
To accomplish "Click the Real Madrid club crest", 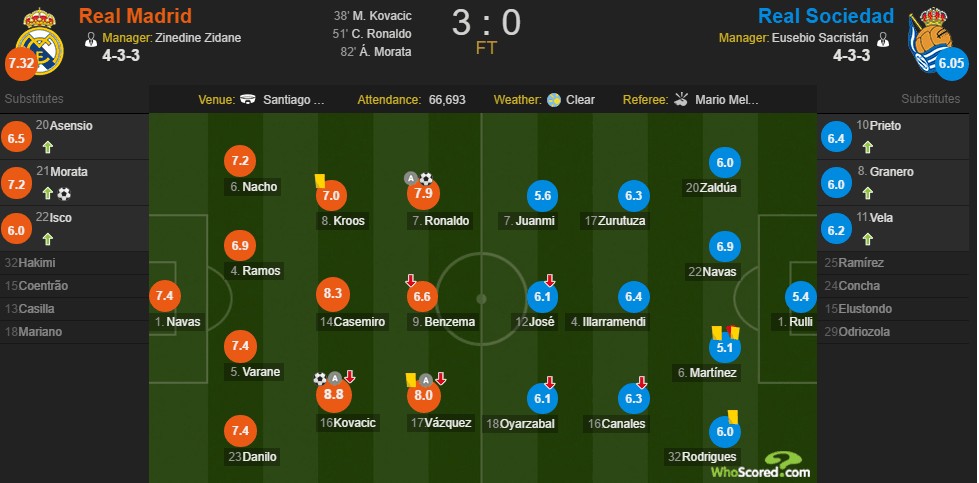I will (x=39, y=41).
